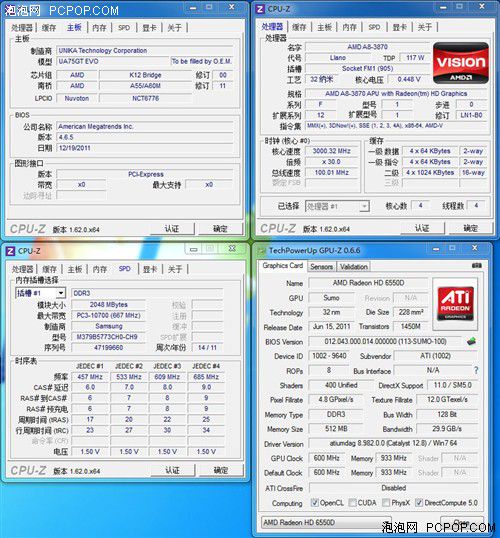Image resolution: width=500 pixels, height=538 pixels.
Task: Click 认证 button in mainboard CPU-Z window
Action: pyautogui.click(x=172, y=229)
